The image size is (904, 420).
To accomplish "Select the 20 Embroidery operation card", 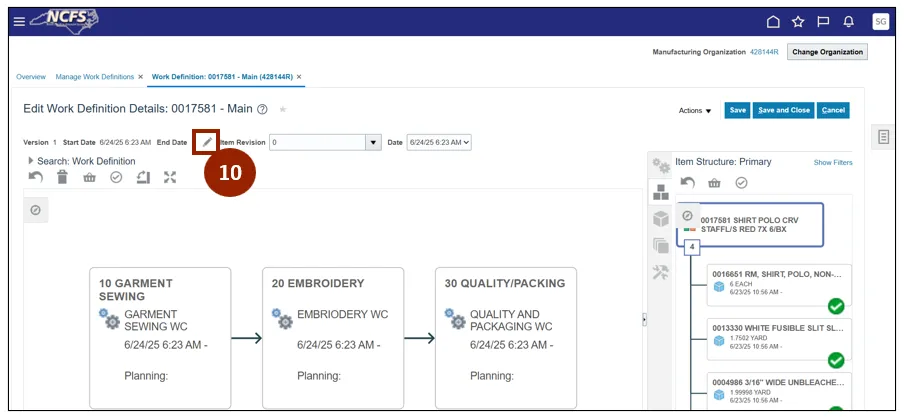I will (x=333, y=338).
